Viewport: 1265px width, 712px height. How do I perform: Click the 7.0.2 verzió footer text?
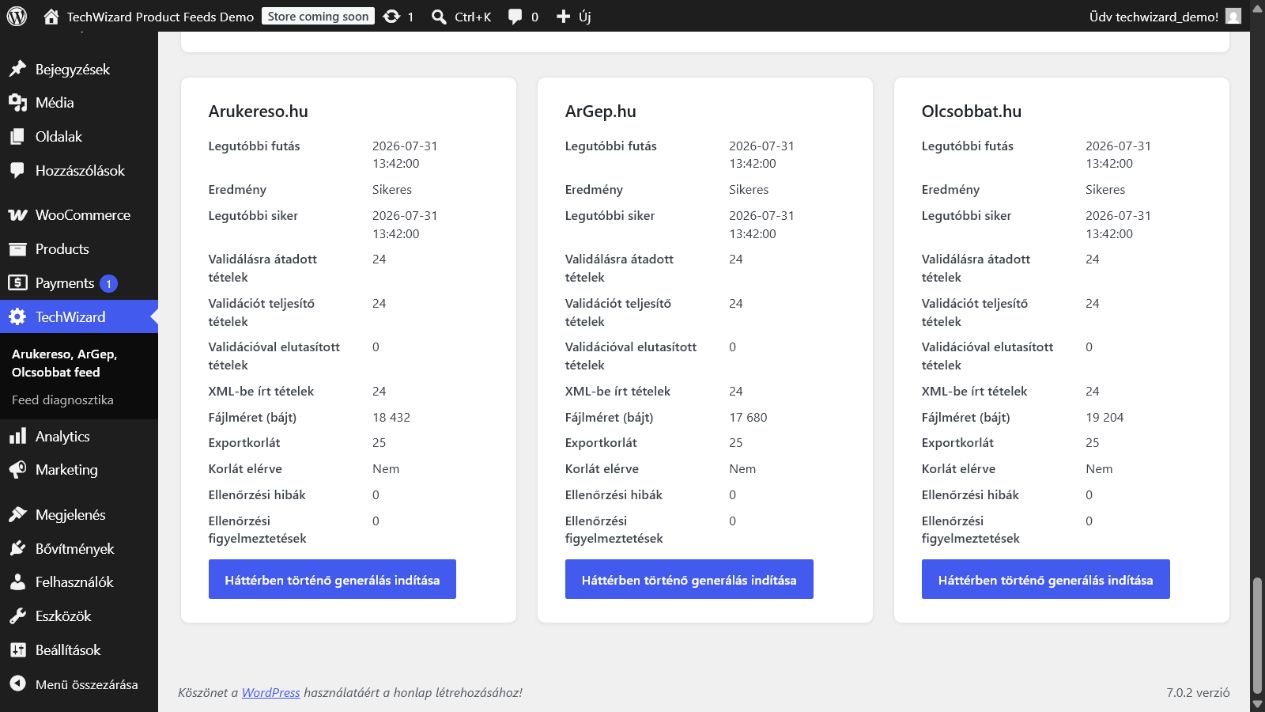(1198, 692)
